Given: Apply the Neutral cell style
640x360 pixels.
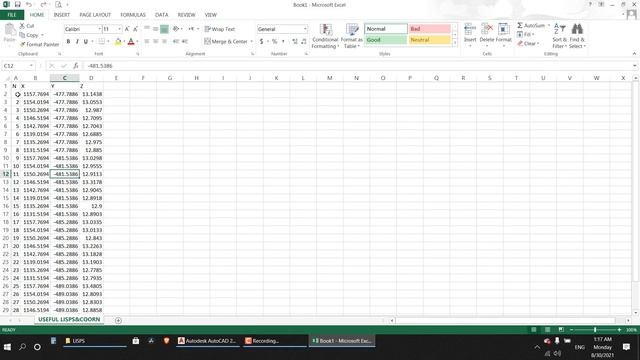Looking at the screenshot, I should 429,40.
